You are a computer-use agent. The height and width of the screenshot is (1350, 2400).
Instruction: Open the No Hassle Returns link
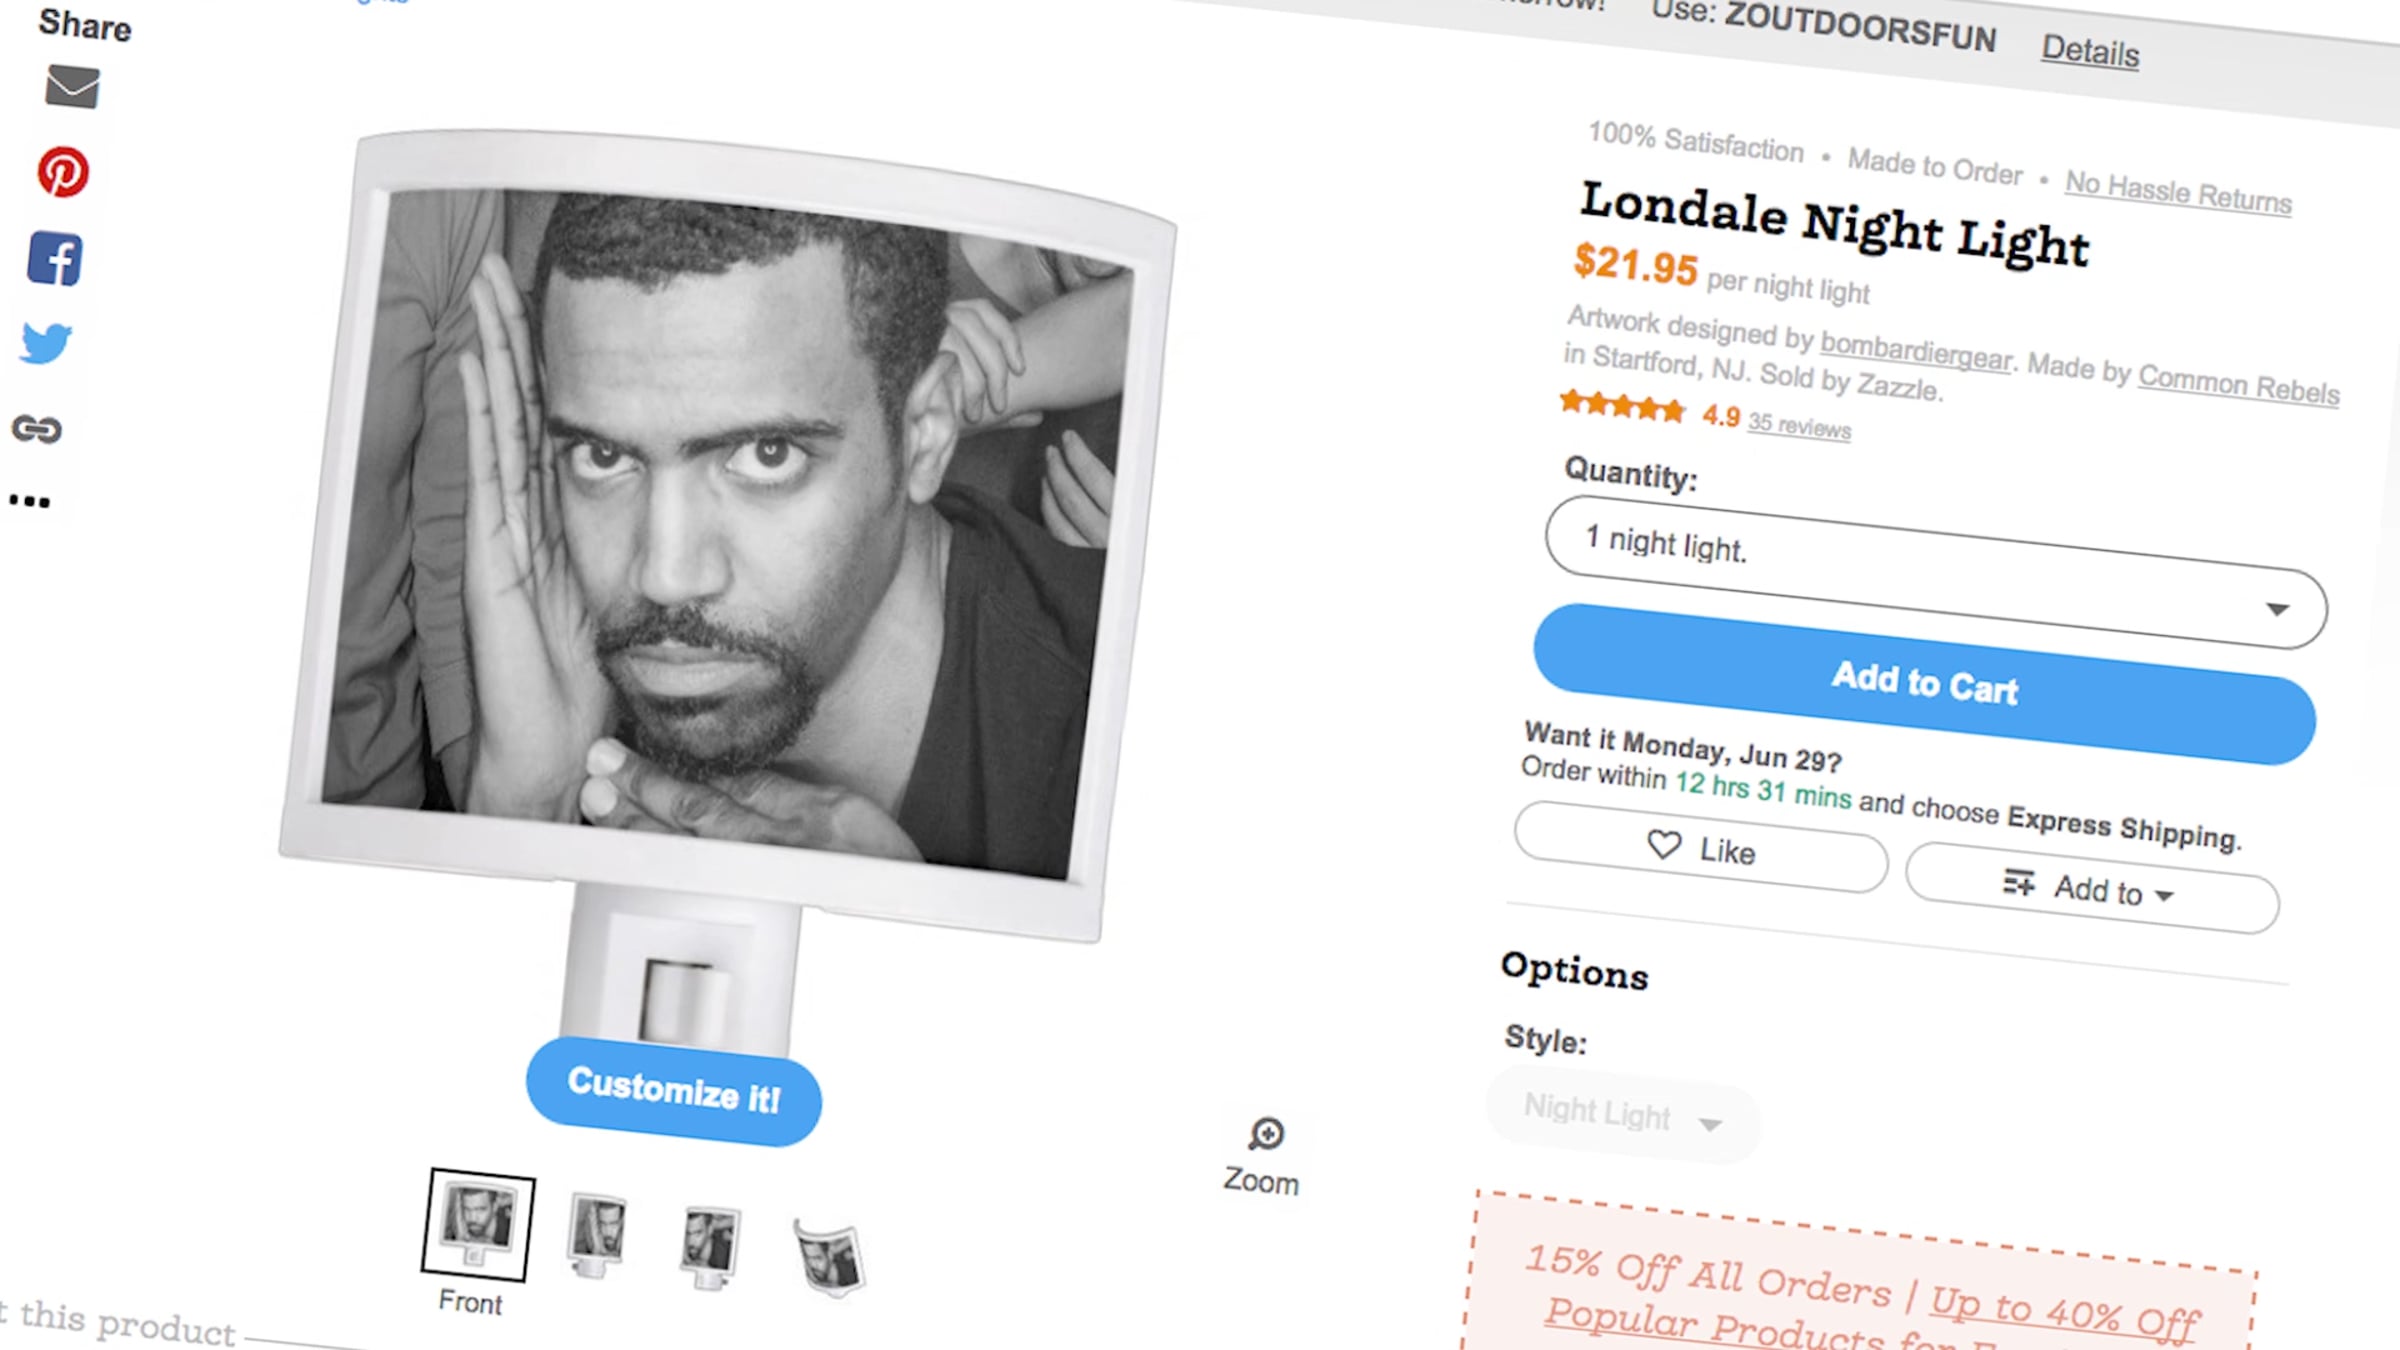(x=2178, y=191)
